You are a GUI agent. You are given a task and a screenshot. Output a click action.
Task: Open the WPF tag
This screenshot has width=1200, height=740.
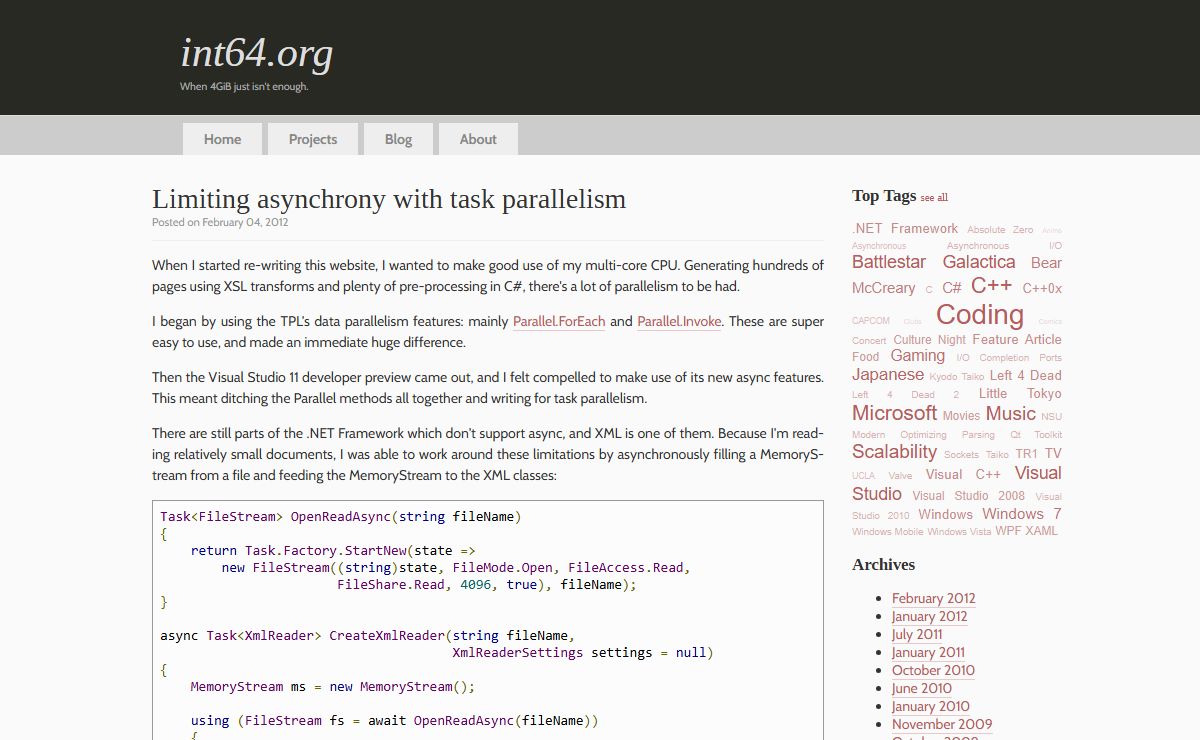coord(1008,531)
